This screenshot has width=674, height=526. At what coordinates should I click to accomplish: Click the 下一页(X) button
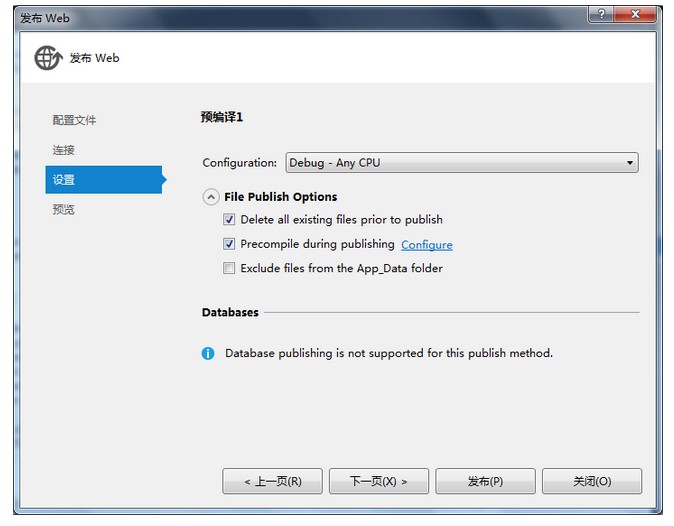379,481
